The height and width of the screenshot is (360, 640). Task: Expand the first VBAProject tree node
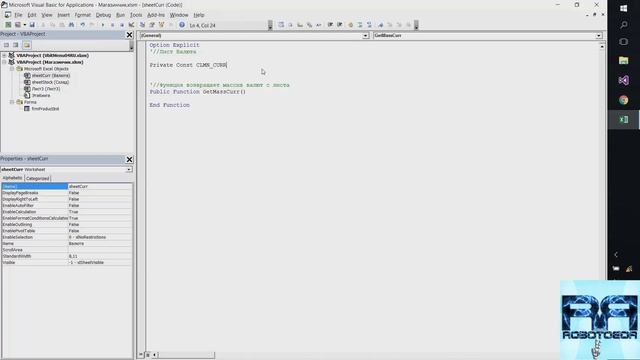pos(4,55)
